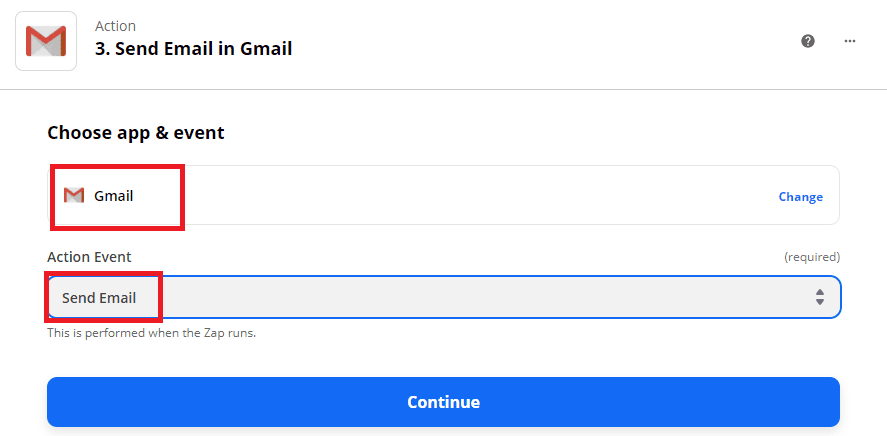Click the word Gmail in the step title
Image resolution: width=887 pixels, height=436 pixels.
pos(265,49)
